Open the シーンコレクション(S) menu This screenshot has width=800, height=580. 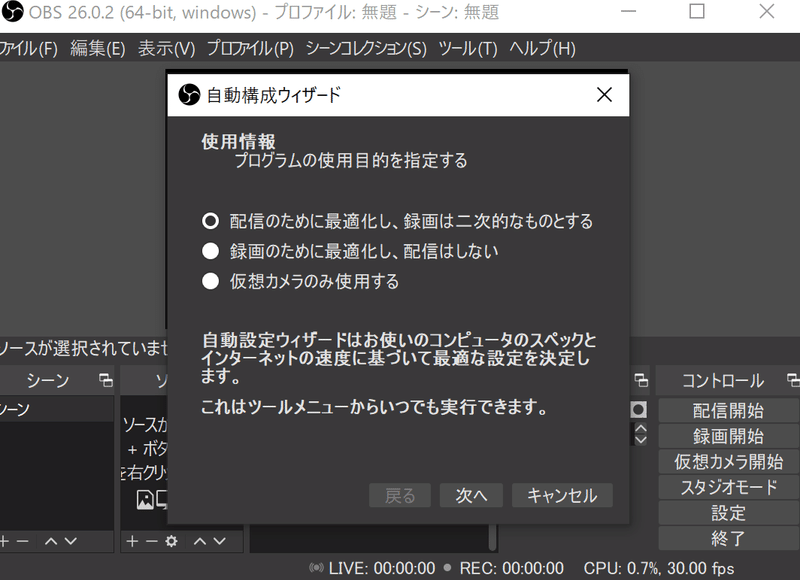tap(366, 48)
